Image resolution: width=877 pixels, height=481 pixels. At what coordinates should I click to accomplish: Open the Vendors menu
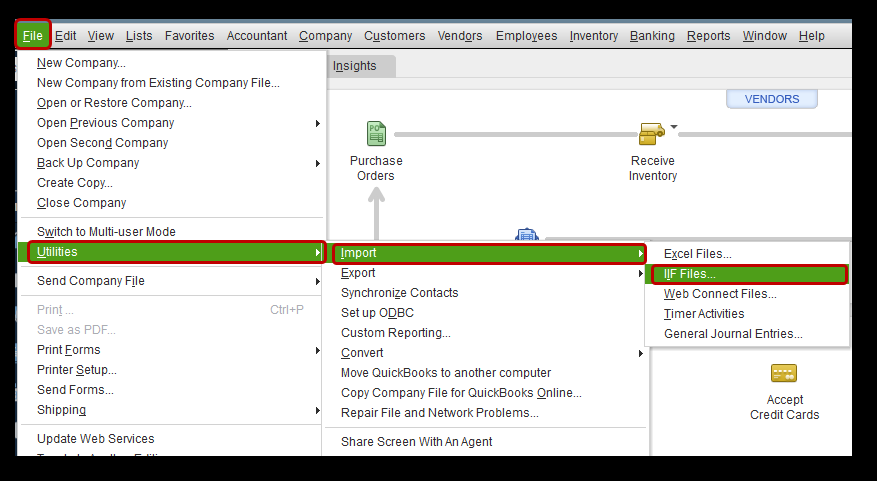[x=460, y=36]
